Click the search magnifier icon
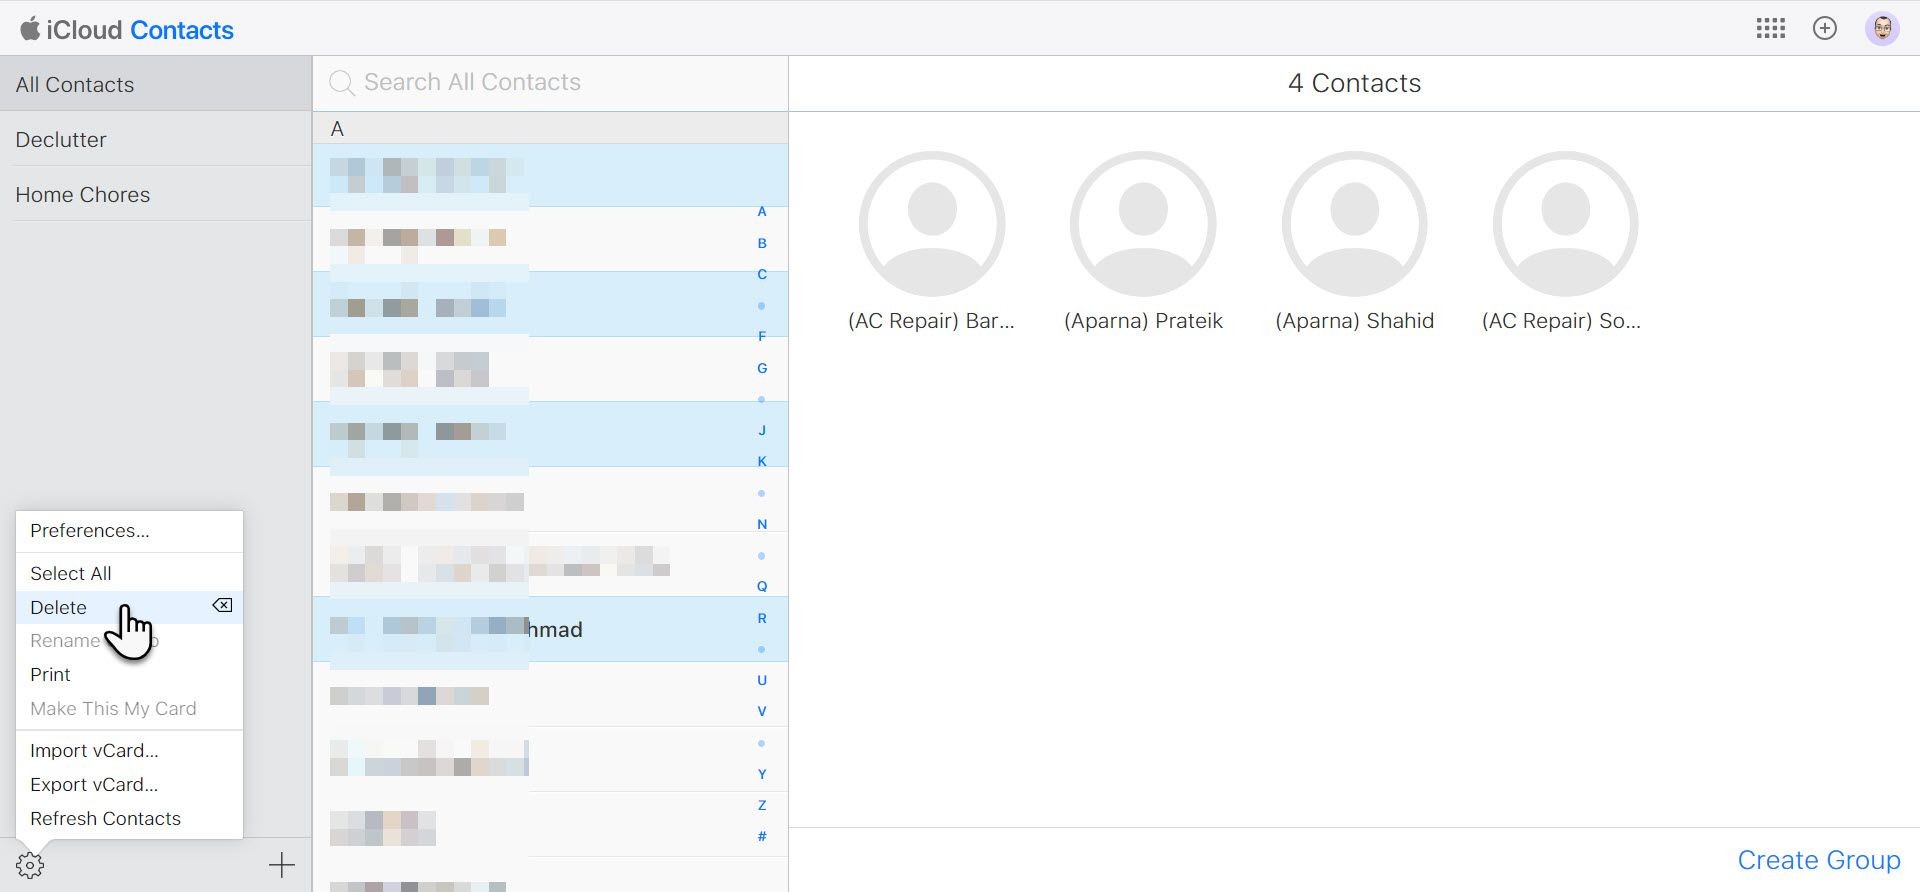Screen dimensions: 1920x892 coord(342,83)
